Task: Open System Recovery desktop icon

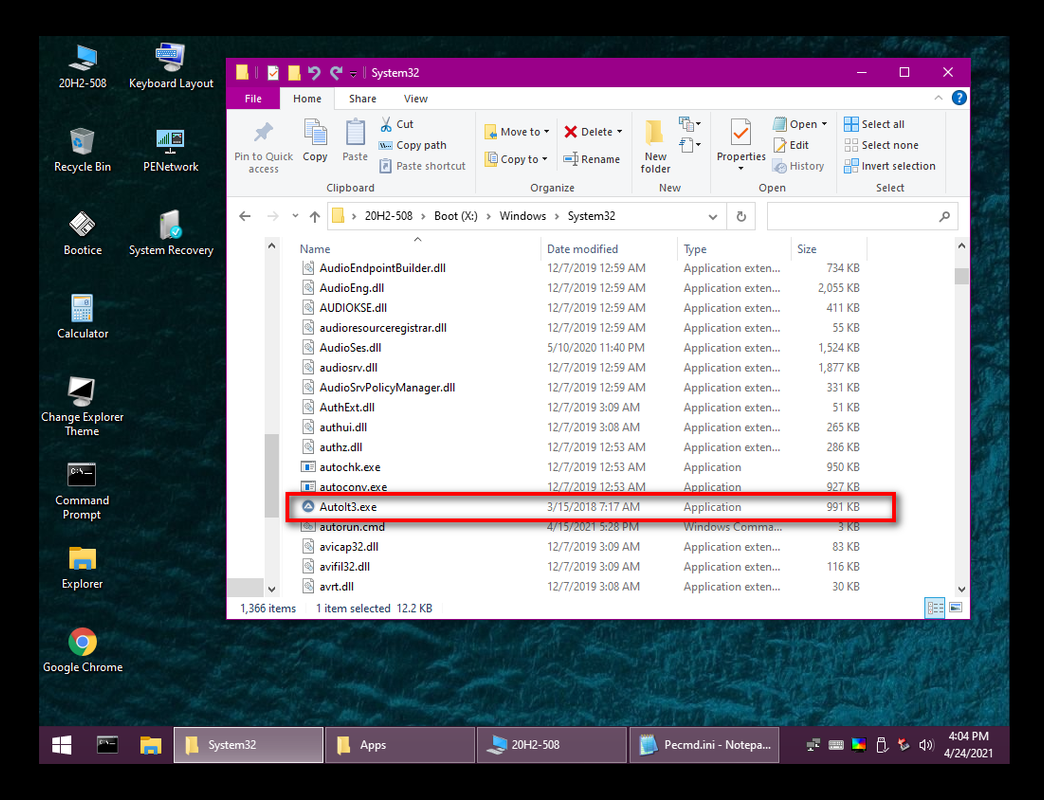Action: (171, 234)
